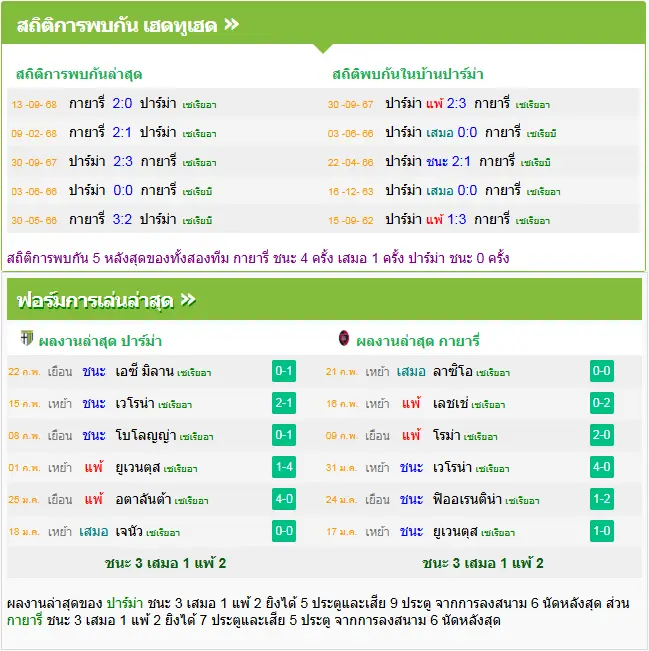Screen dimensions: 649x651
Task: Click the 2:1 score in the 09-02-68 row
Action: pyautogui.click(x=122, y=132)
